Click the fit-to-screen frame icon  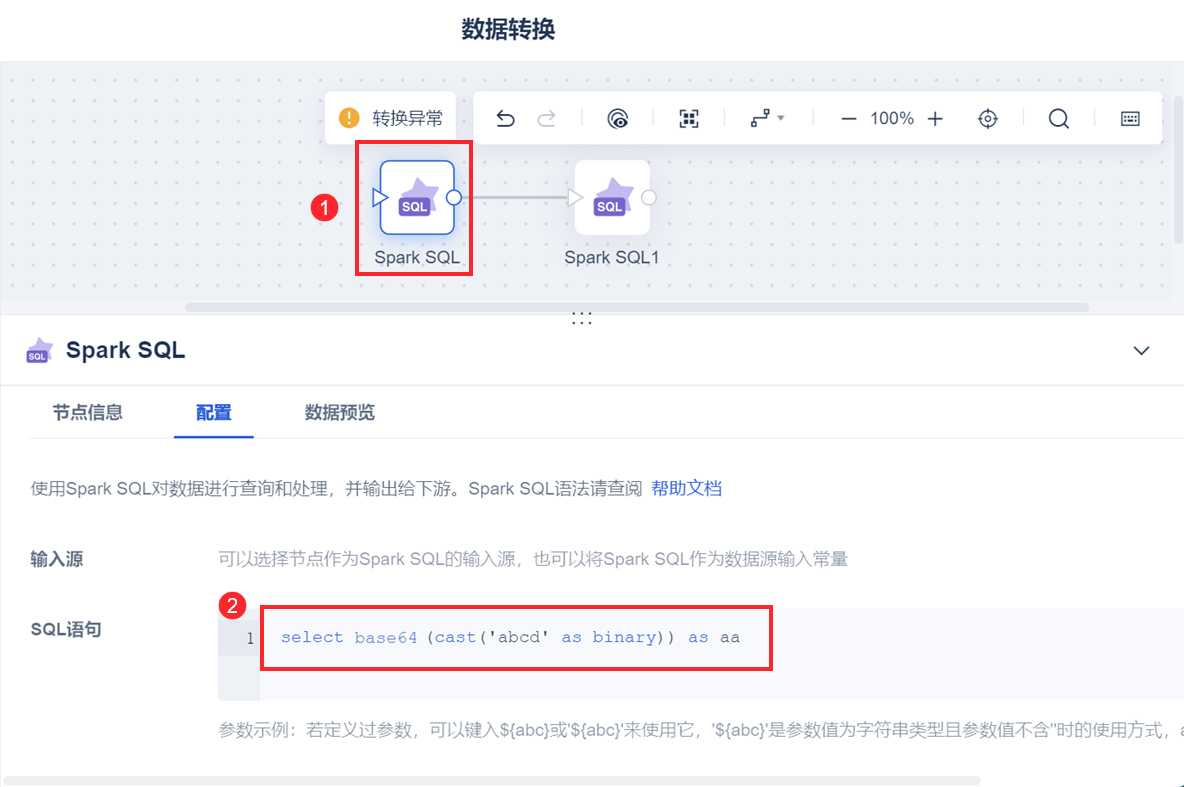coord(689,119)
